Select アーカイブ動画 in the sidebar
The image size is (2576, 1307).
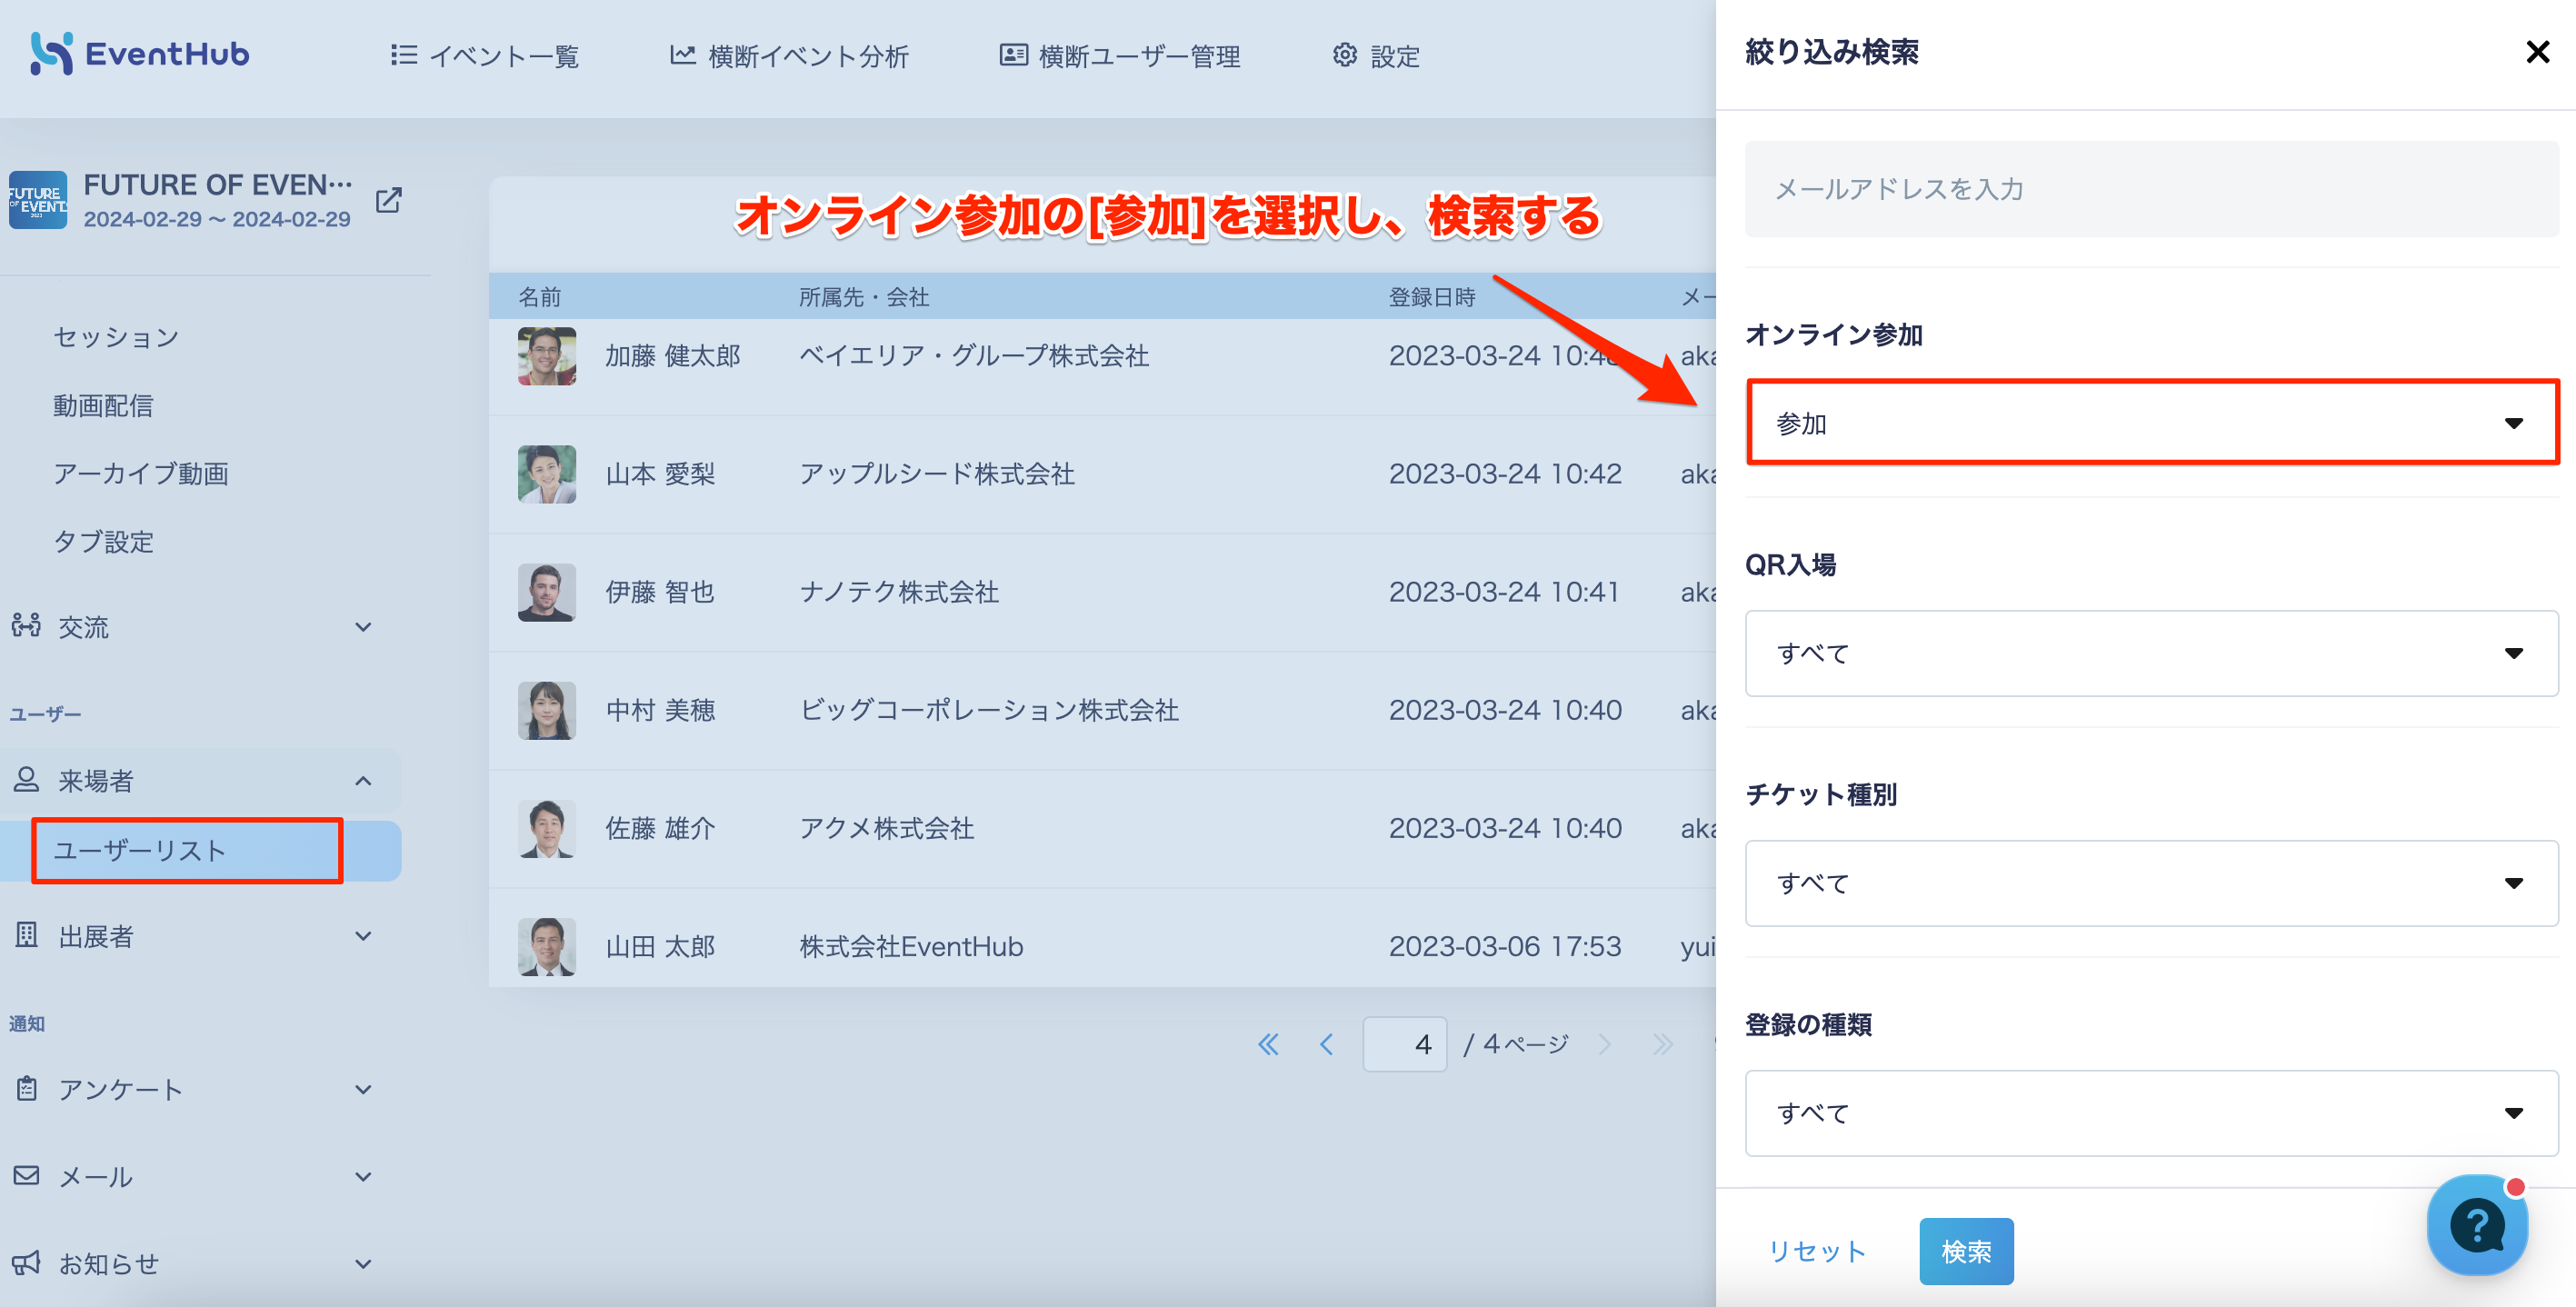tap(141, 473)
